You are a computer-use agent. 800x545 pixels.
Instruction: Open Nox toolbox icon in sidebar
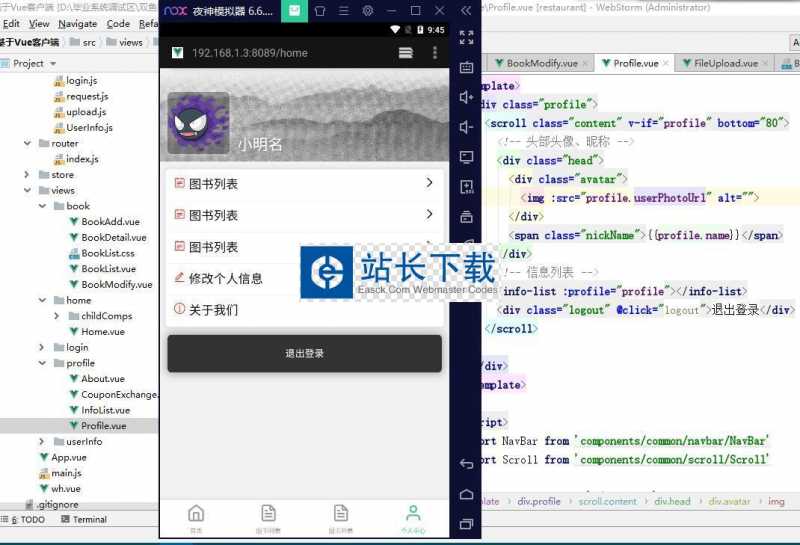coord(466,217)
